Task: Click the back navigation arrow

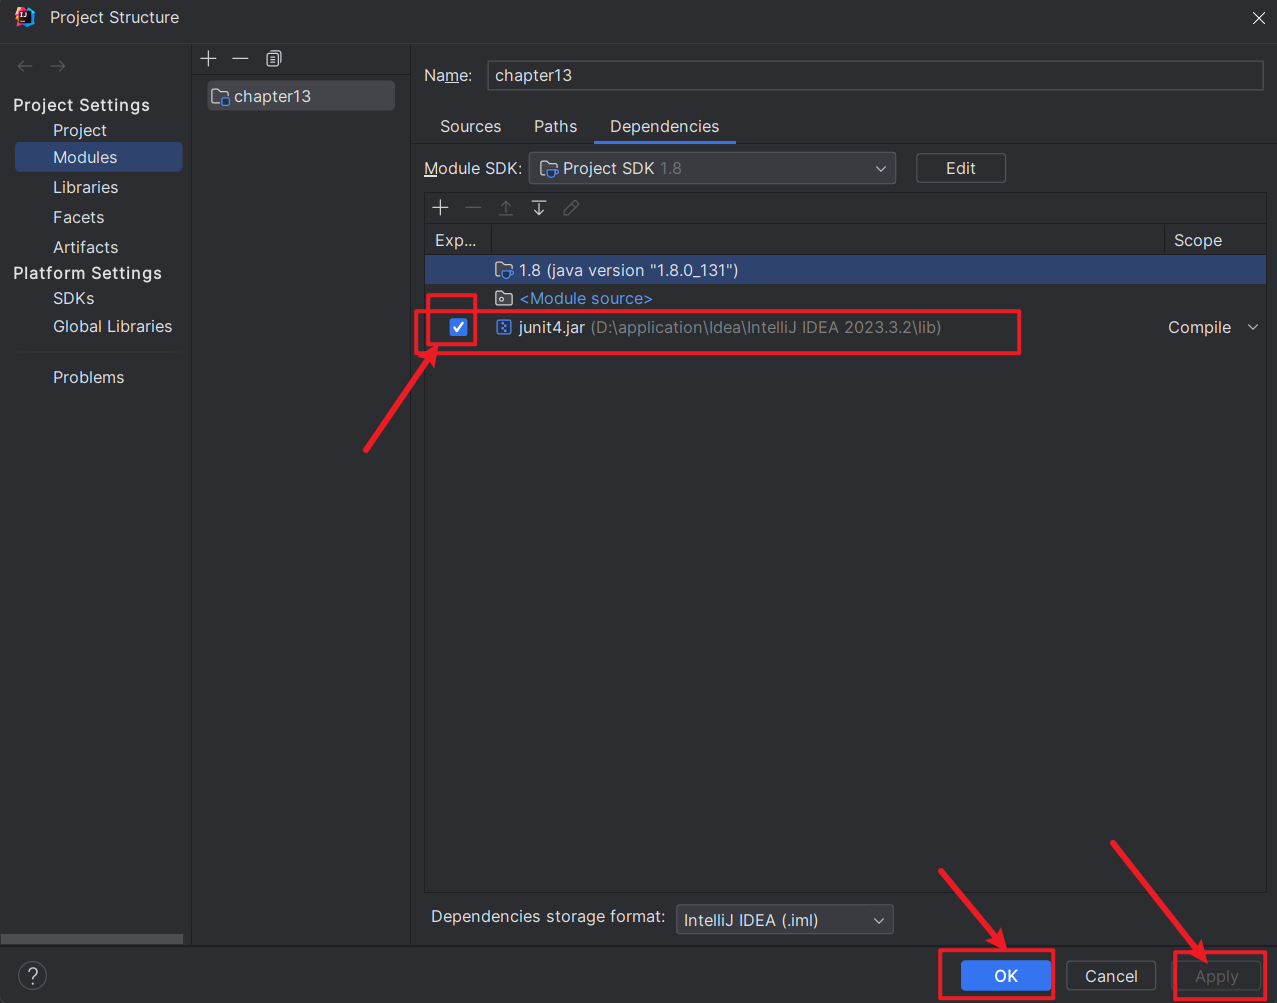Action: tap(24, 65)
